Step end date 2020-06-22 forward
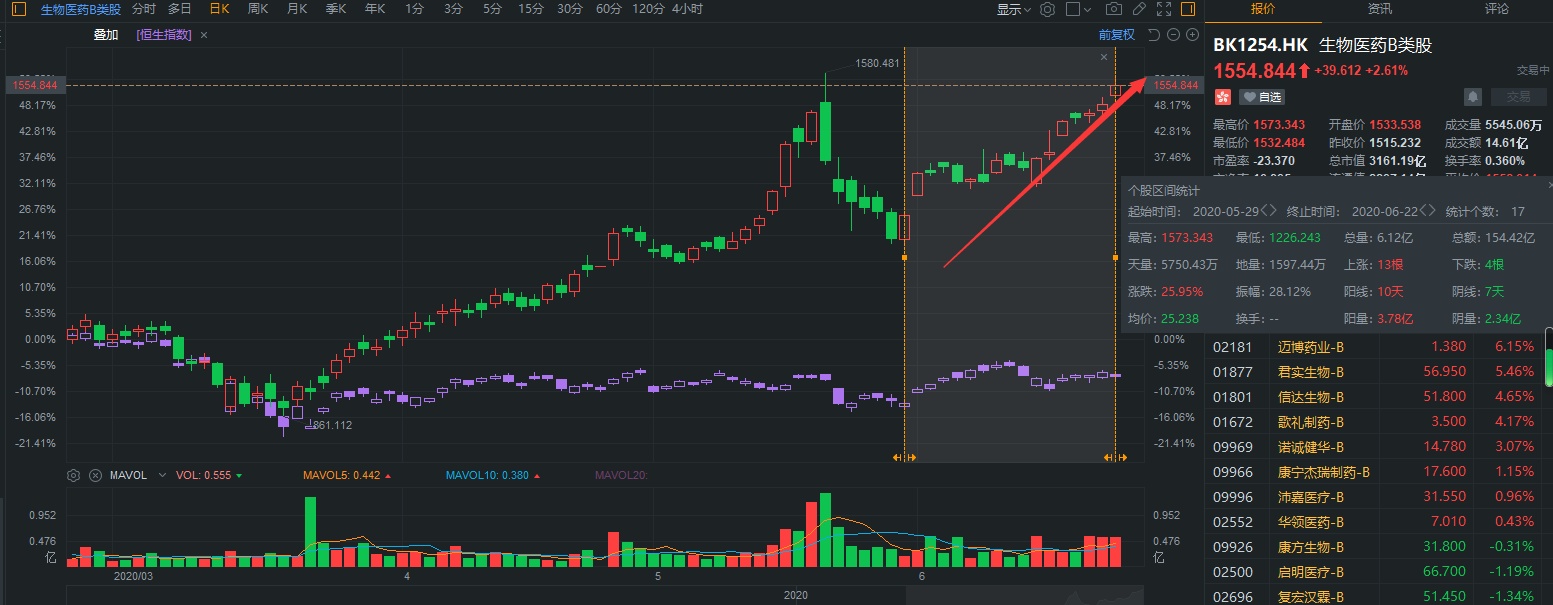This screenshot has width=1553, height=605. click(x=1433, y=211)
